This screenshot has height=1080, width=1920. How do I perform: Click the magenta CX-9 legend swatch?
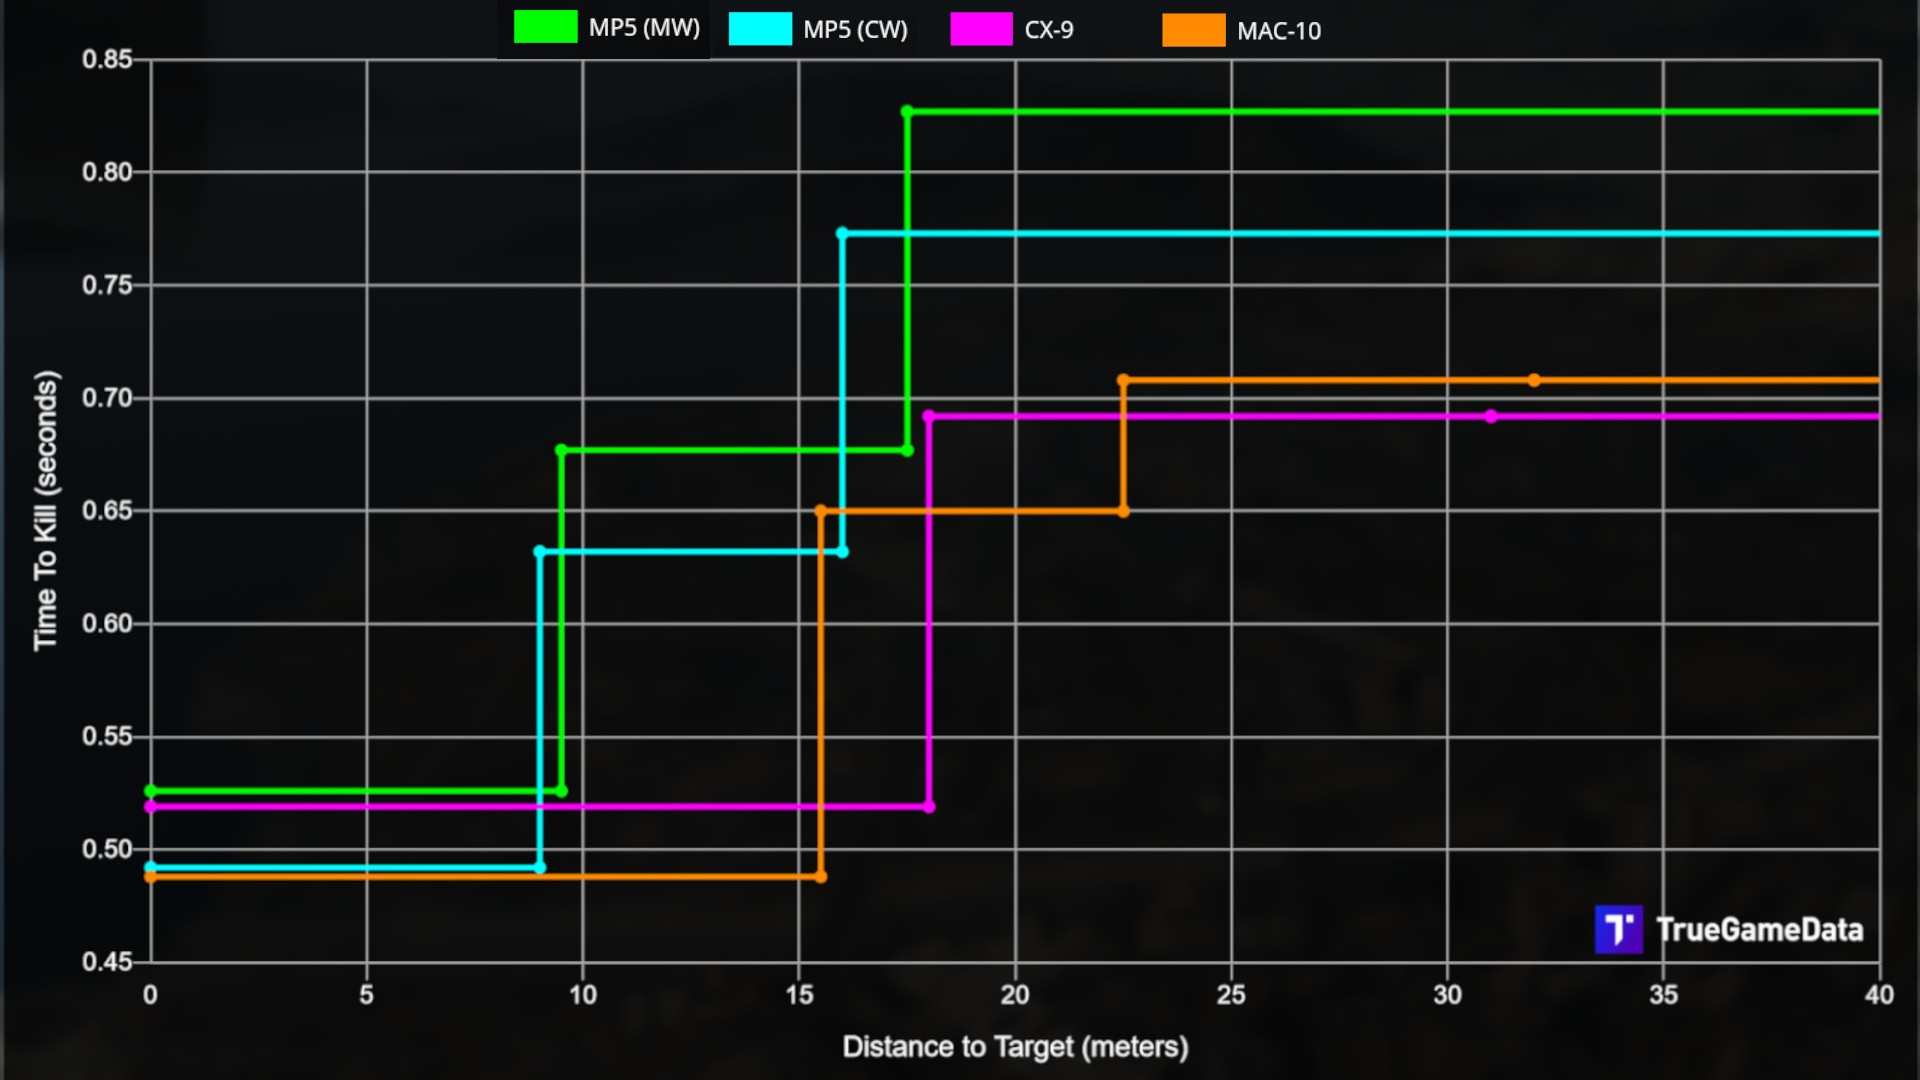[981, 29]
